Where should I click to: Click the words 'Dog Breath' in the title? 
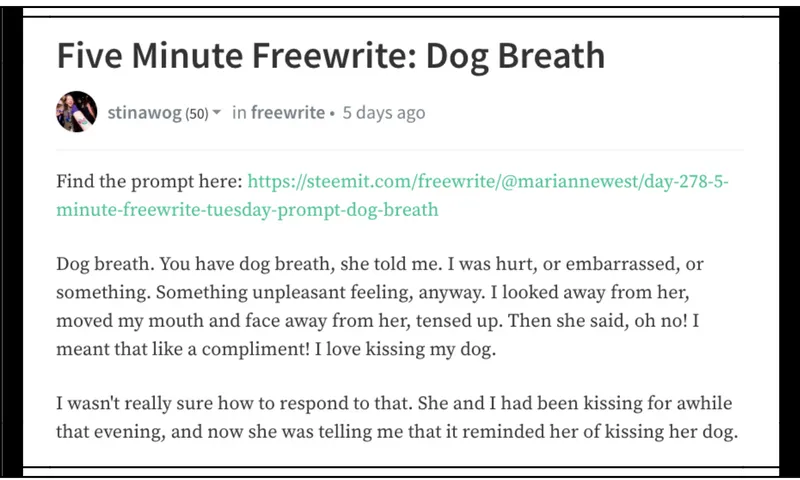[515, 56]
